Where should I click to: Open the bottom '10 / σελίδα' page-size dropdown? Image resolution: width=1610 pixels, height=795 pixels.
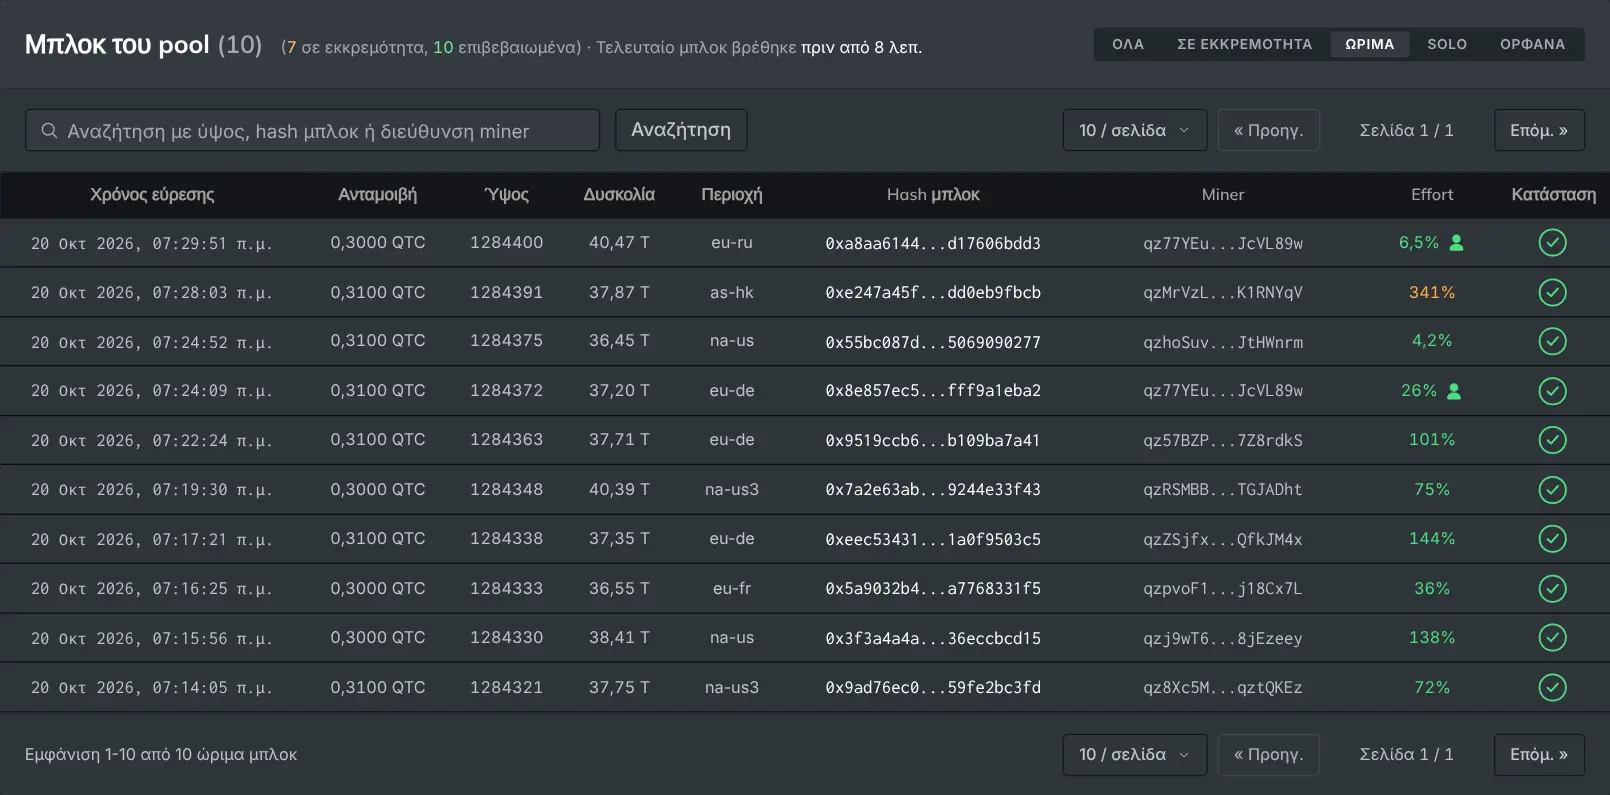(1135, 754)
